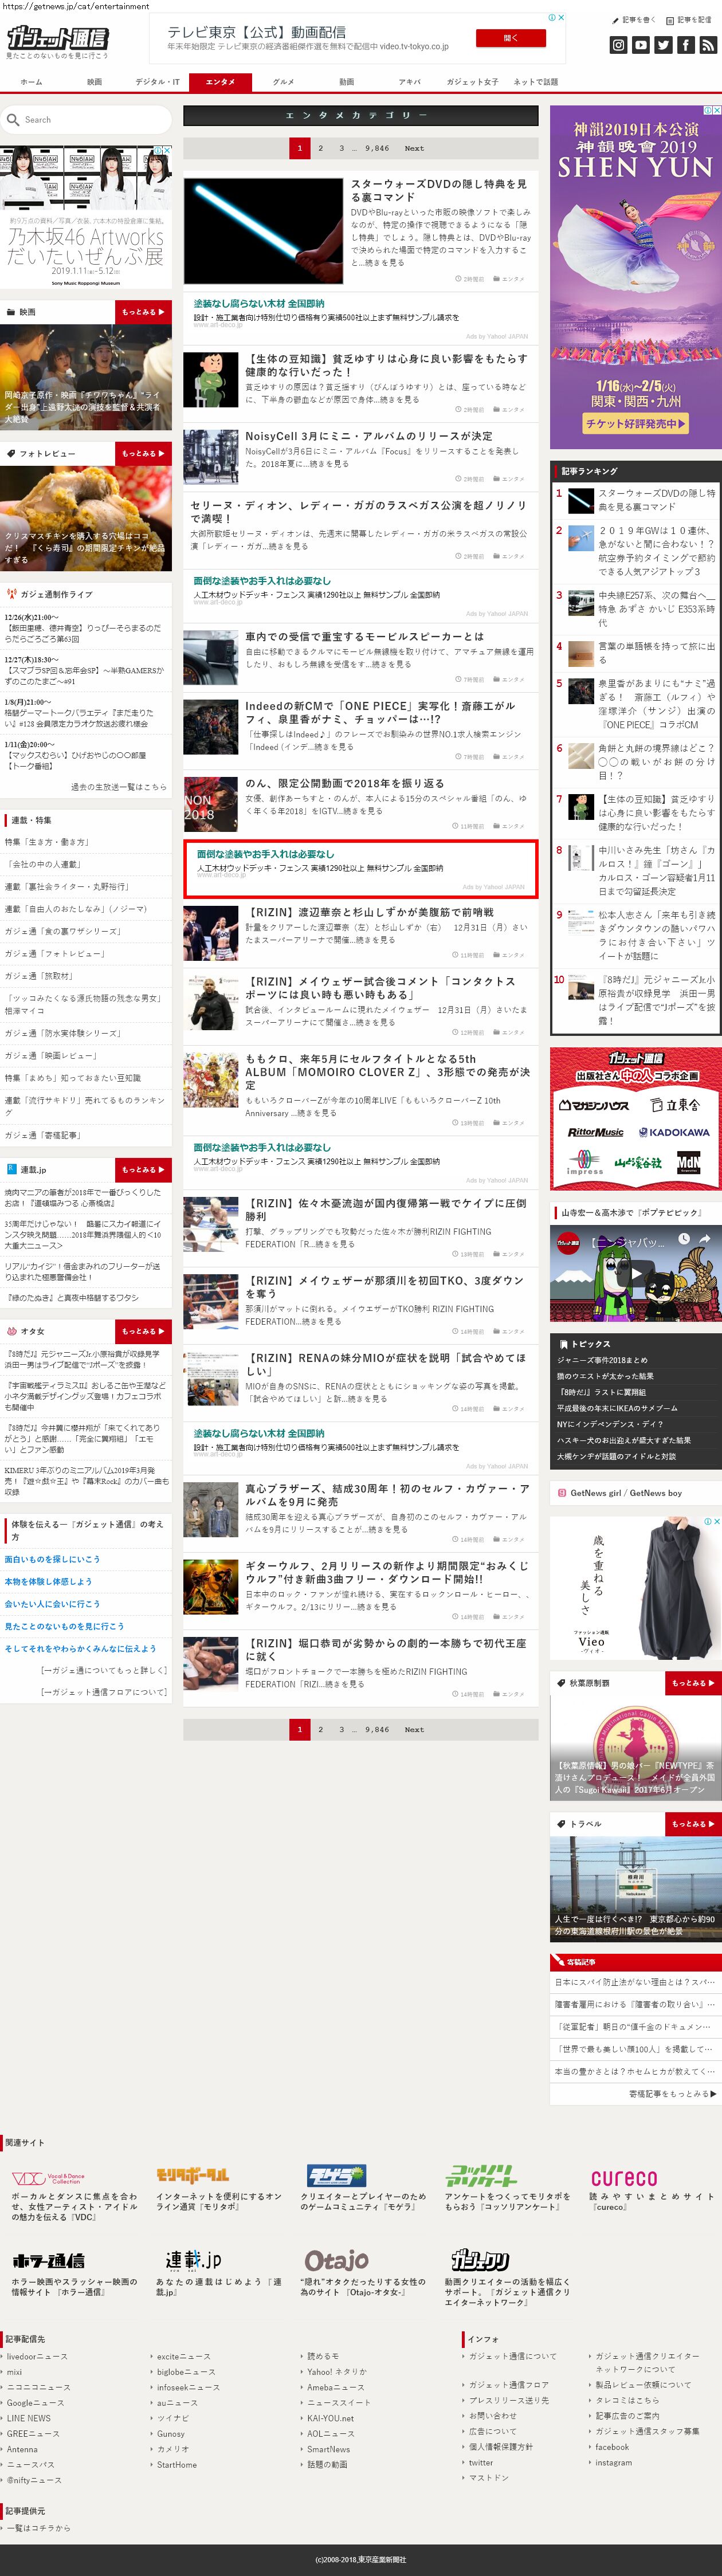This screenshot has height=2576, width=722.
Task: Open the ギターウルフ new release article headline
Action: [x=387, y=1572]
